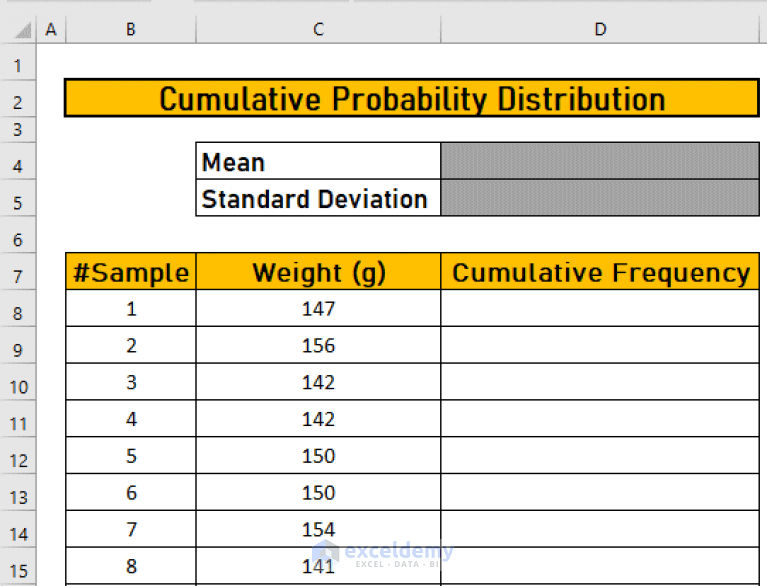Select weight value 156
Screen dimensions: 767x586
[318, 345]
